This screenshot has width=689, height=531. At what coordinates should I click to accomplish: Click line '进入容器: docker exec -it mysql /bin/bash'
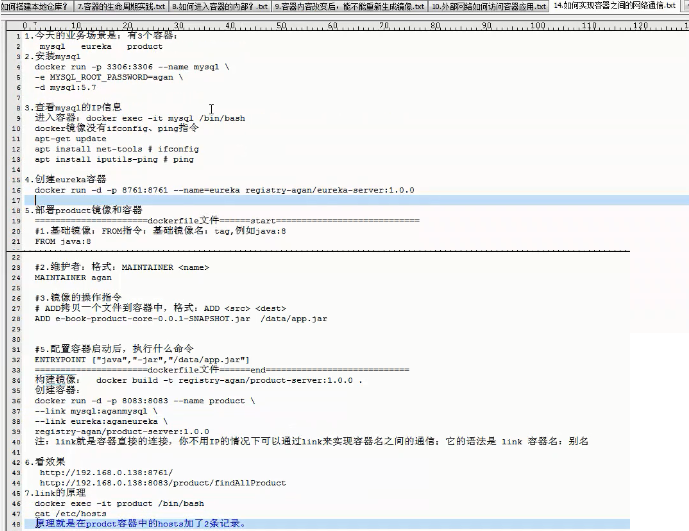pyautogui.click(x=140, y=118)
